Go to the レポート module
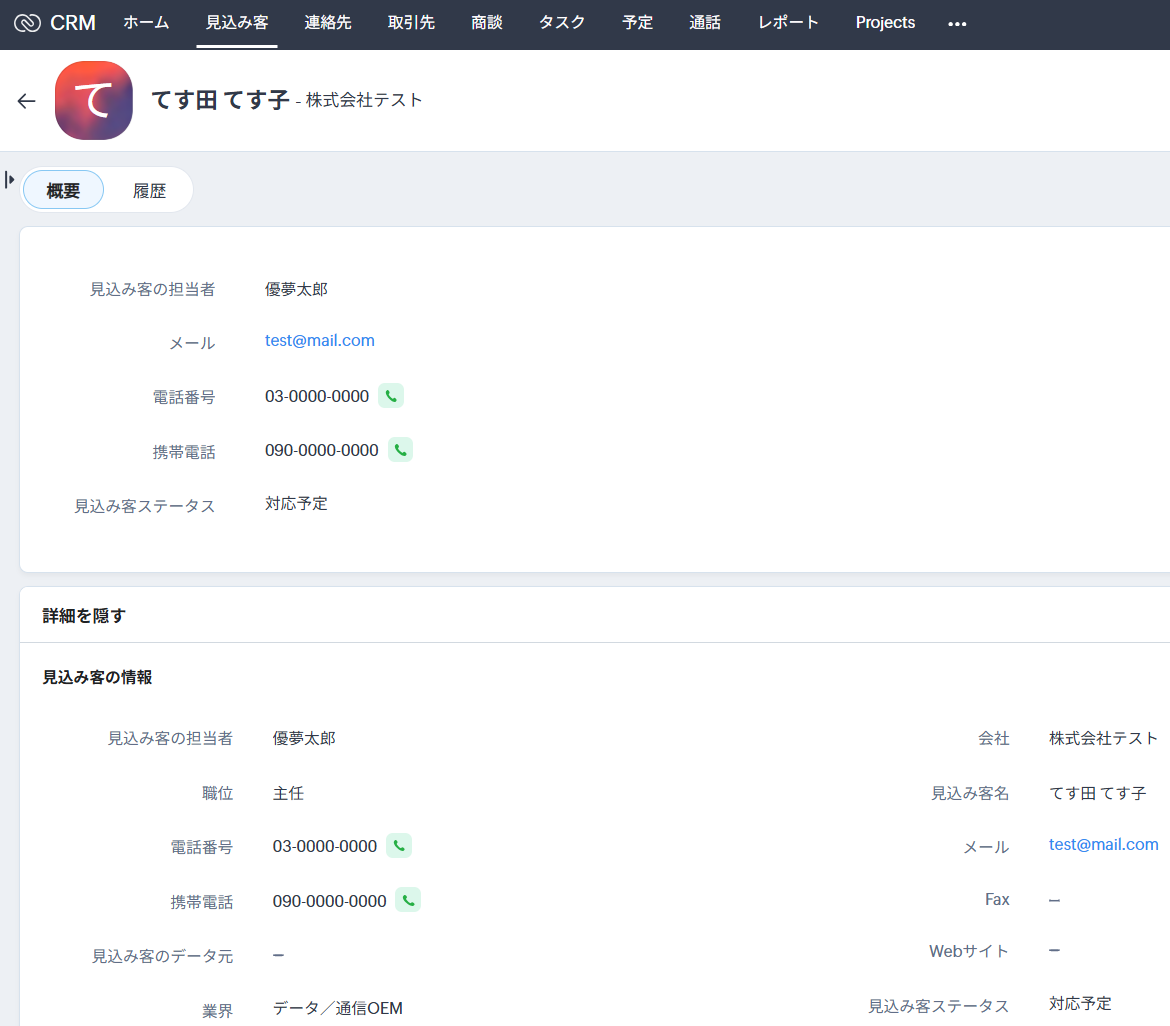This screenshot has width=1170, height=1026. coord(788,23)
